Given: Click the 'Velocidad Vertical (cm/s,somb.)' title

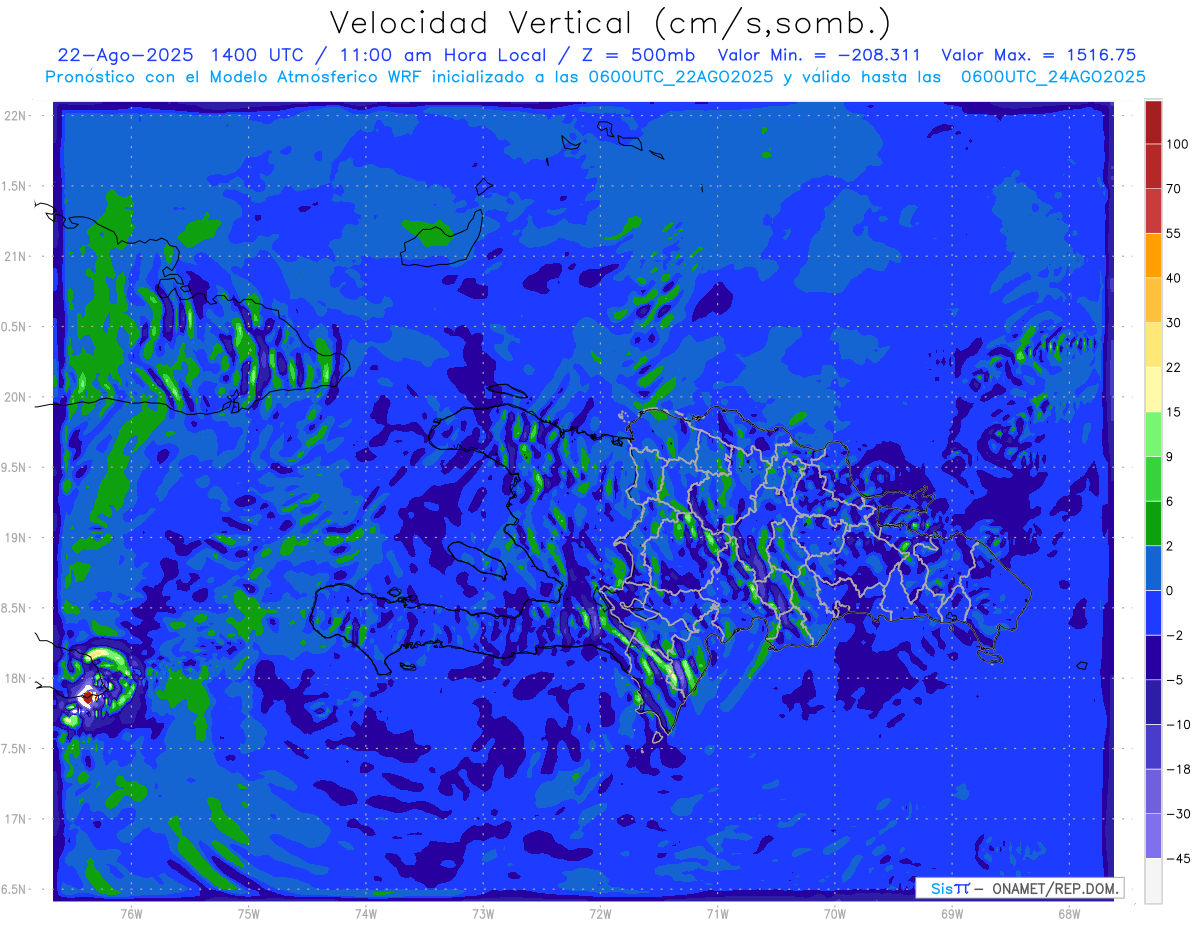Looking at the screenshot, I should click(x=610, y=23).
